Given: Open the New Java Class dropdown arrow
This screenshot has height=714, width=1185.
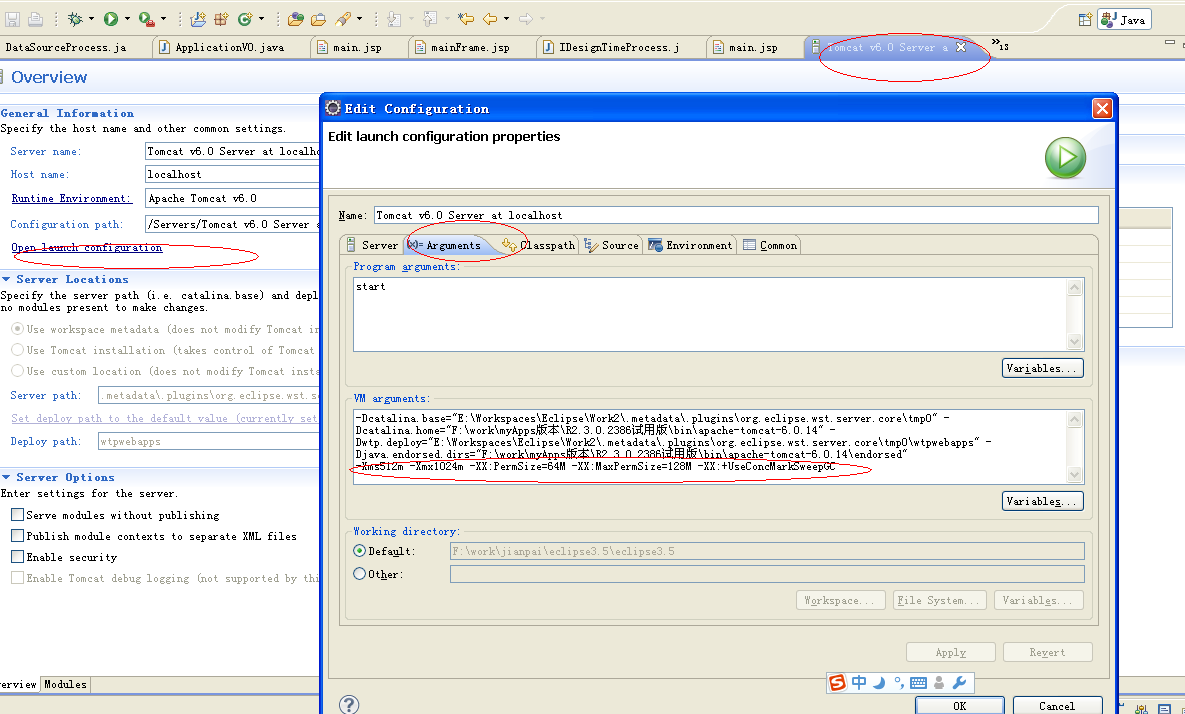Looking at the screenshot, I should coord(261,19).
